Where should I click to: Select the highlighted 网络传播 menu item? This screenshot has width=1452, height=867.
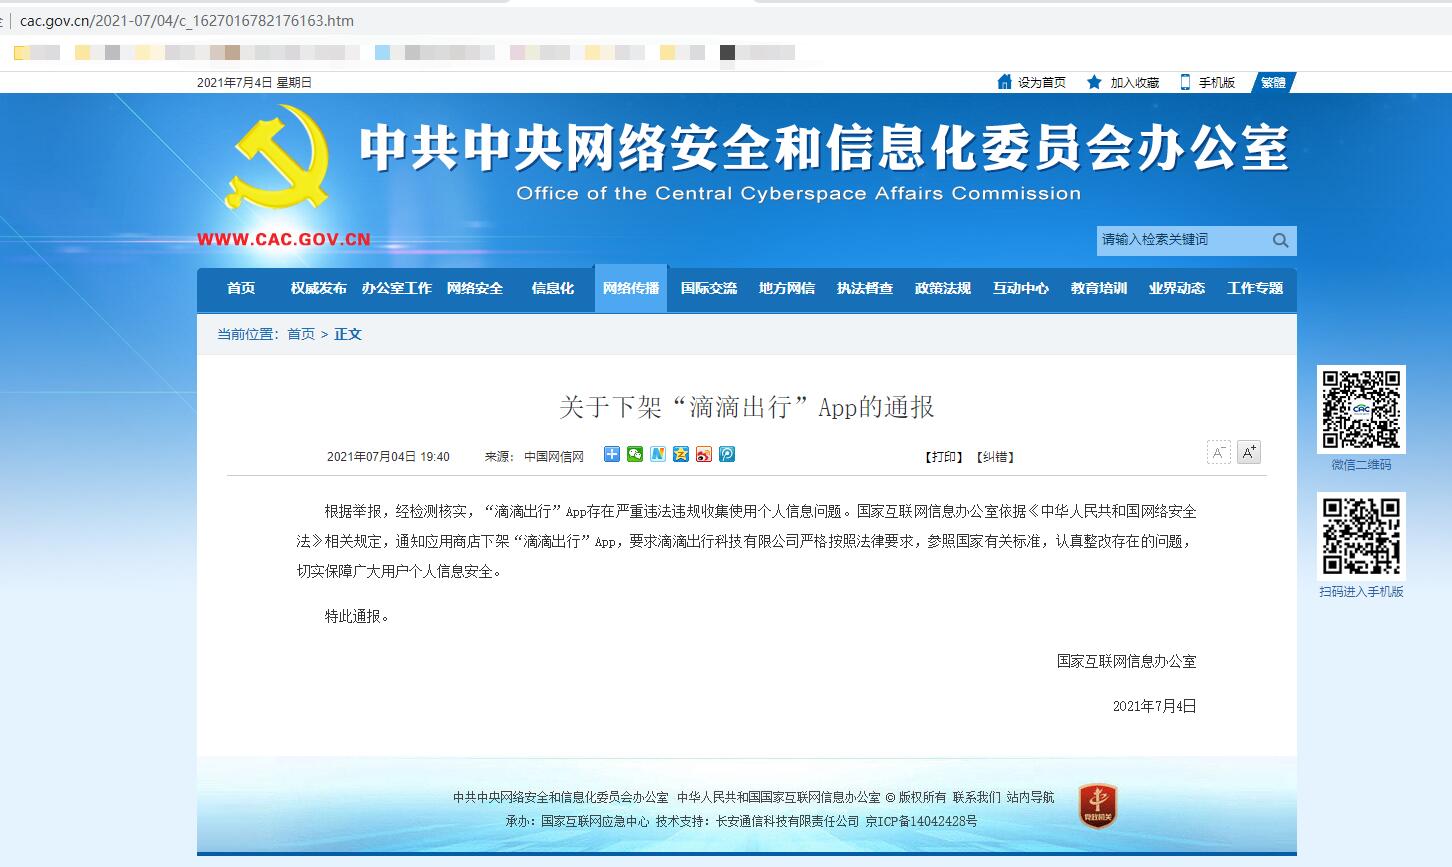(631, 288)
